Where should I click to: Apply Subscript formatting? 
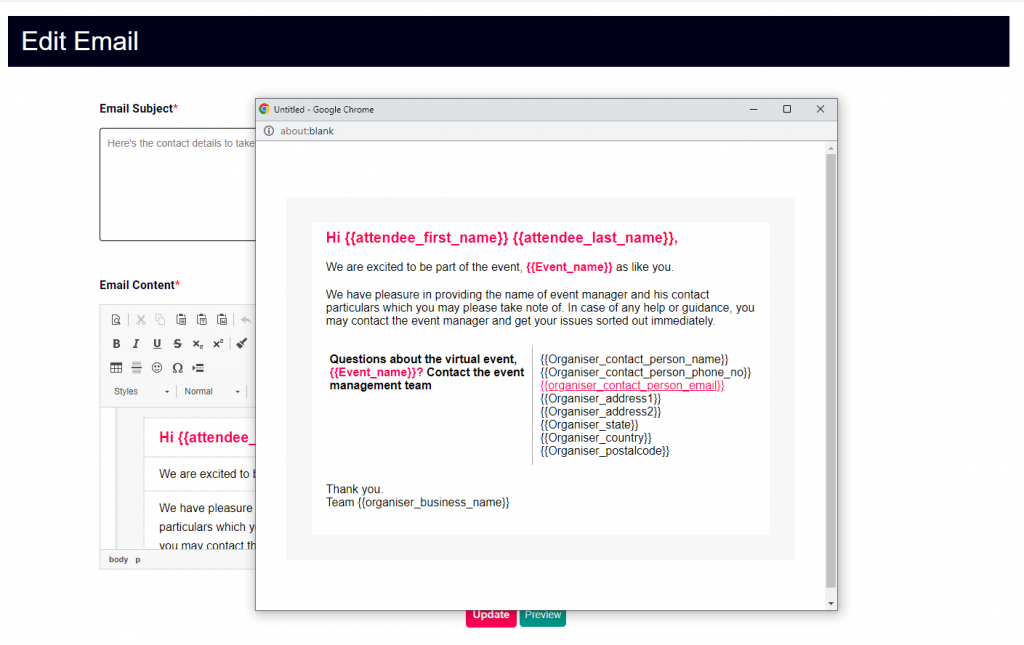(197, 343)
